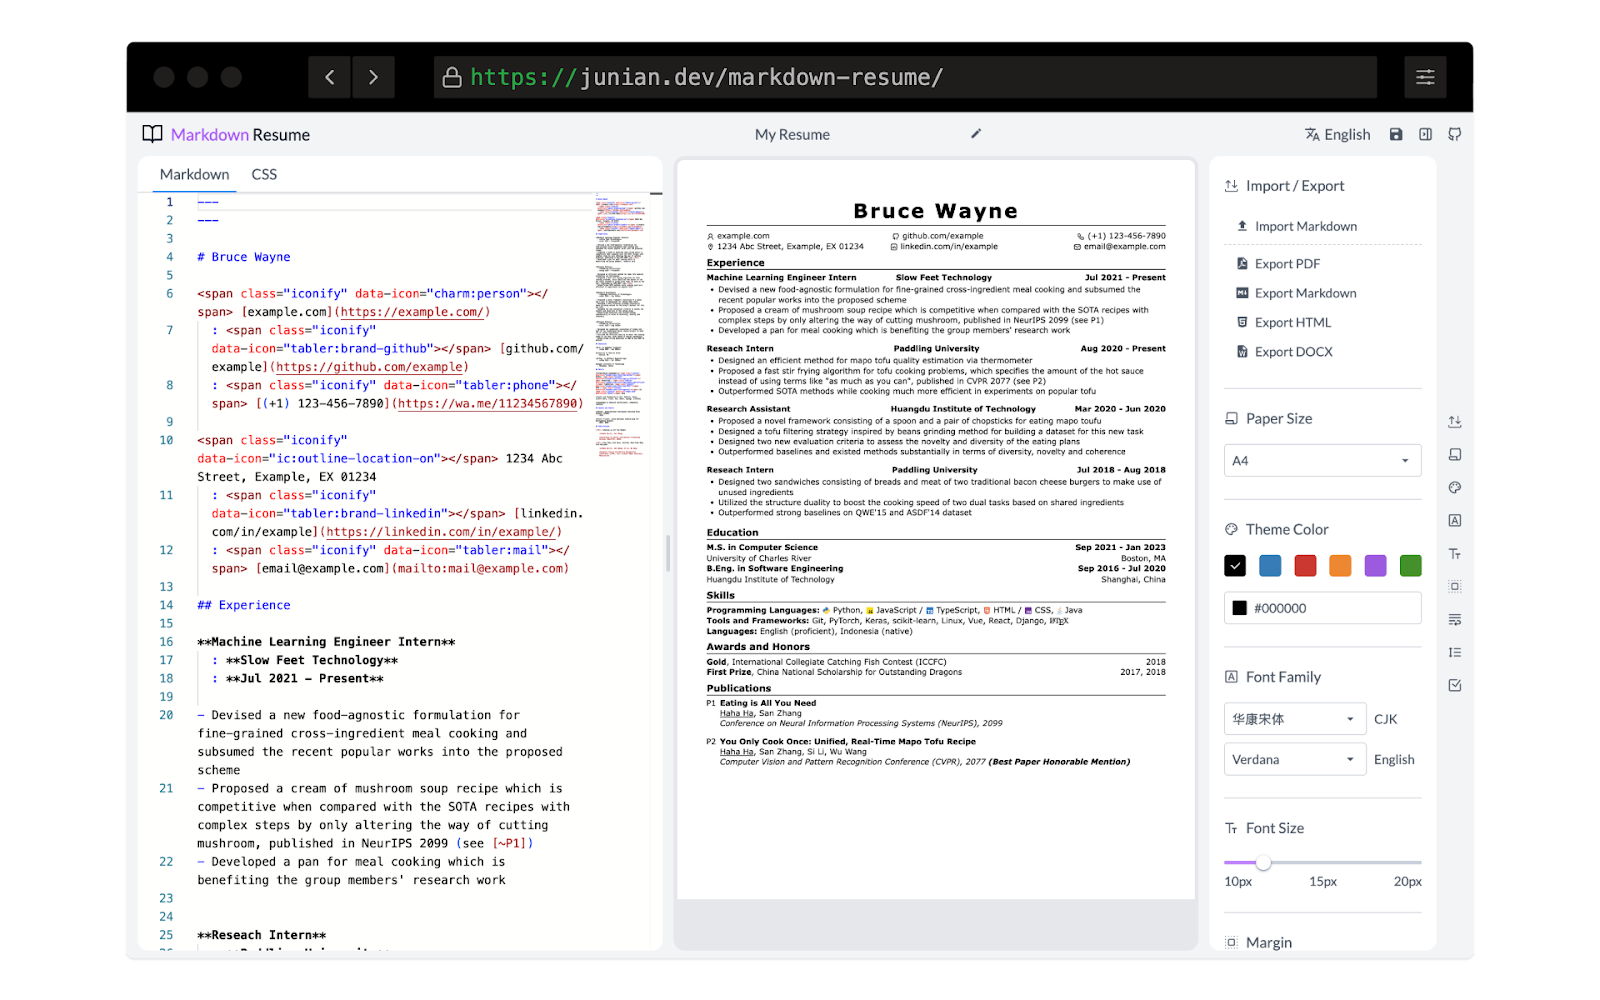Click the 'Theme Color' section heading
1600x1000 pixels.
[x=1287, y=529]
